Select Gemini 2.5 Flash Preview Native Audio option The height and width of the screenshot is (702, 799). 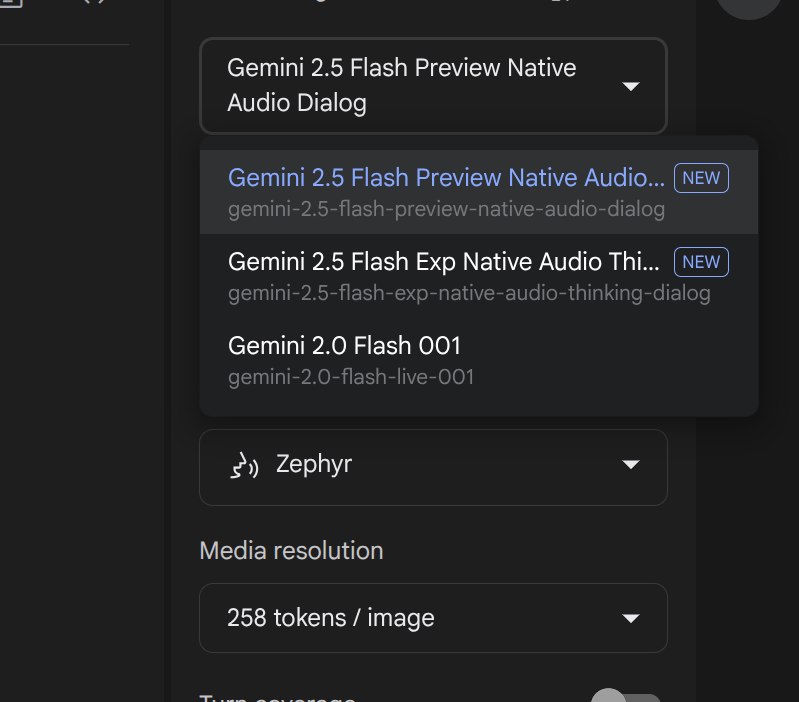click(x=446, y=178)
